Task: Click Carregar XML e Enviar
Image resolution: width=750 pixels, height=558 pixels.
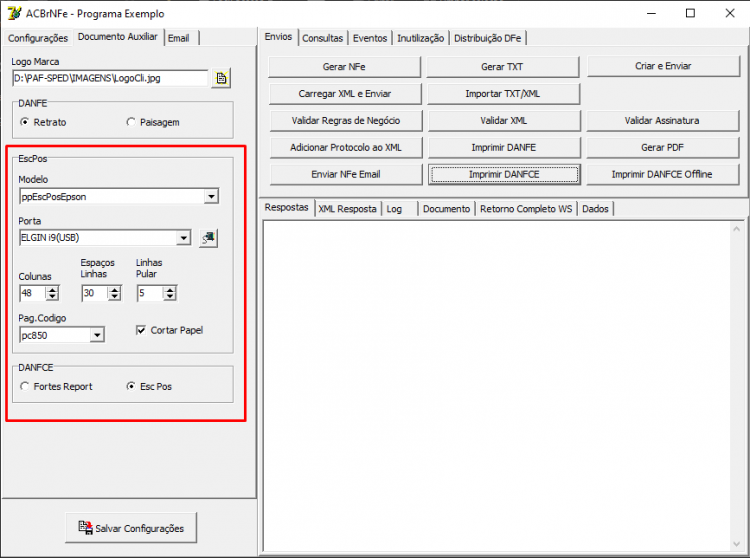Action: [345, 94]
